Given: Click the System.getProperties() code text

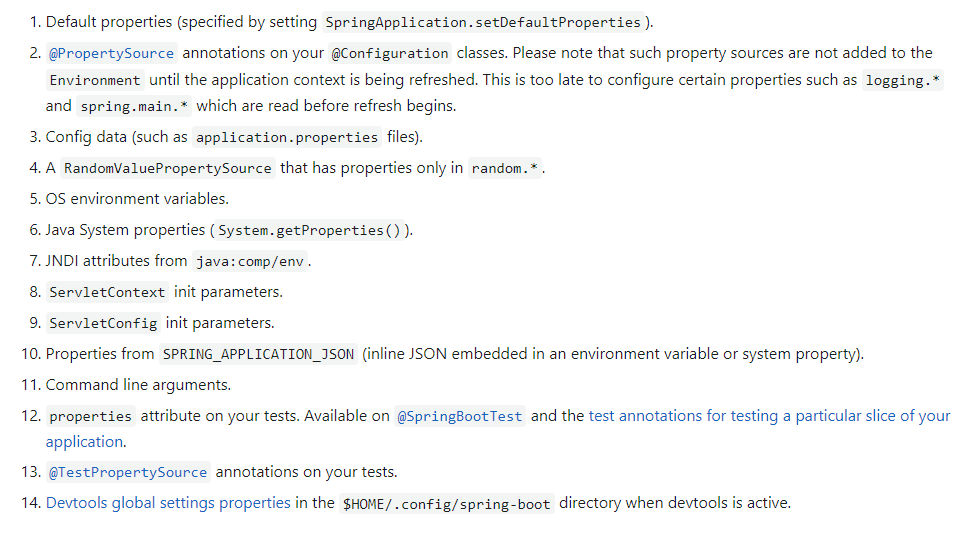Looking at the screenshot, I should 308,231.
